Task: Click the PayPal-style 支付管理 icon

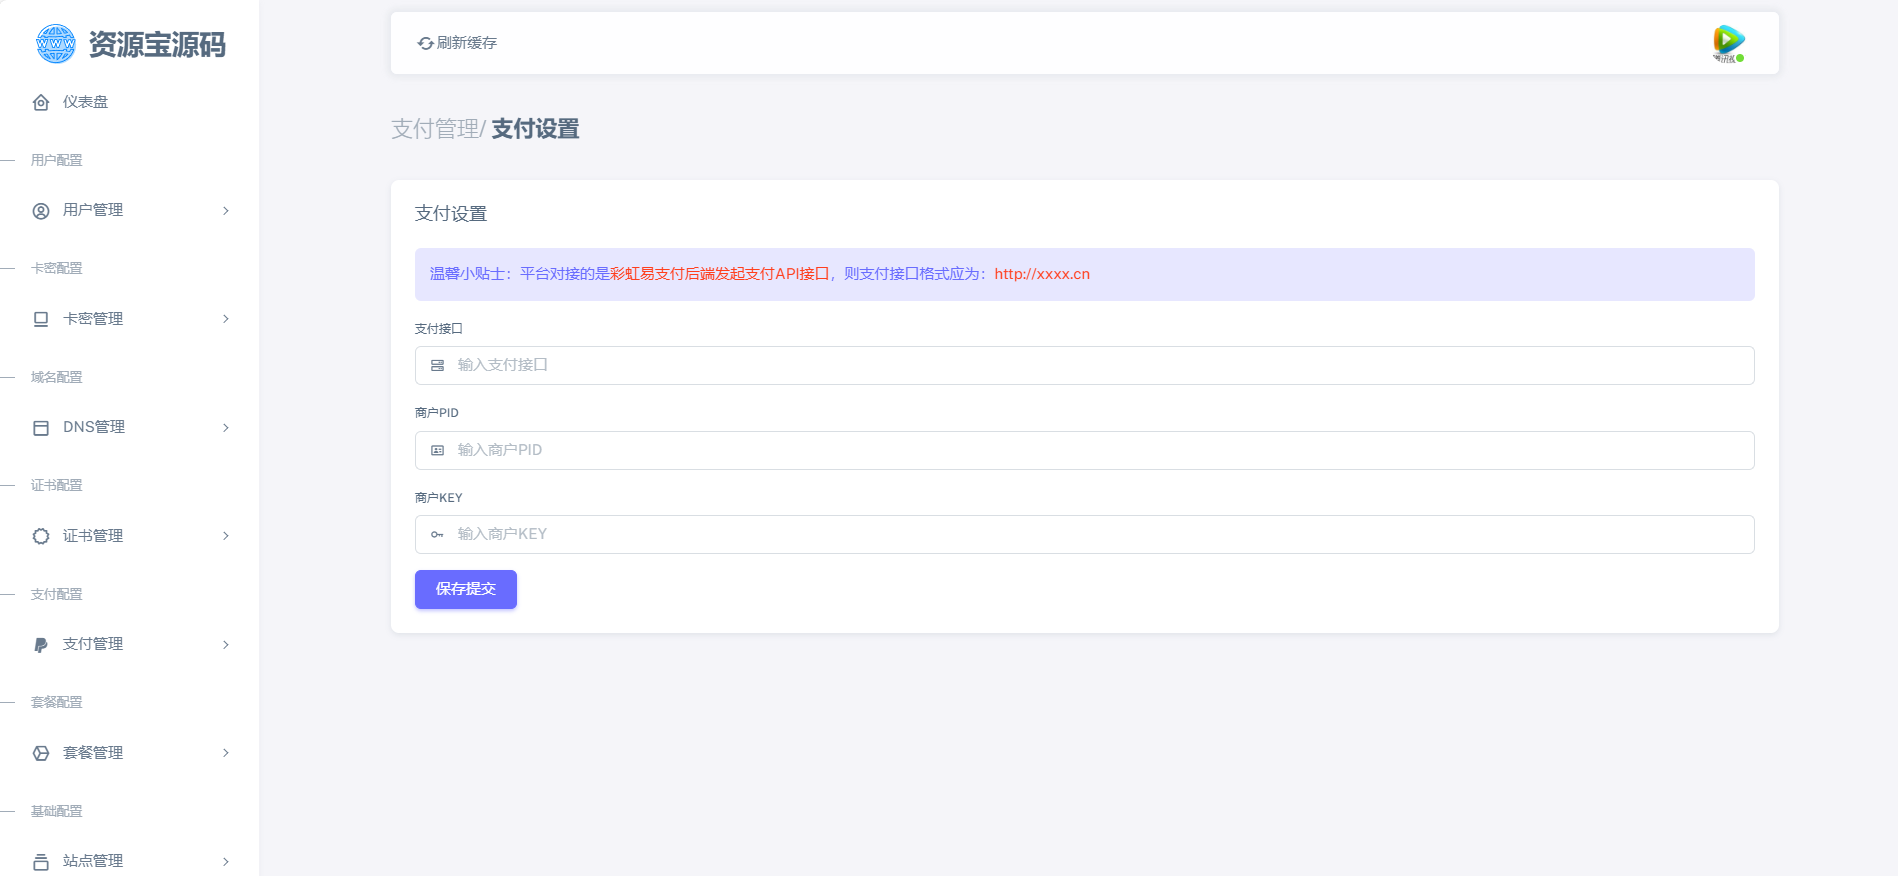Action: coord(41,645)
